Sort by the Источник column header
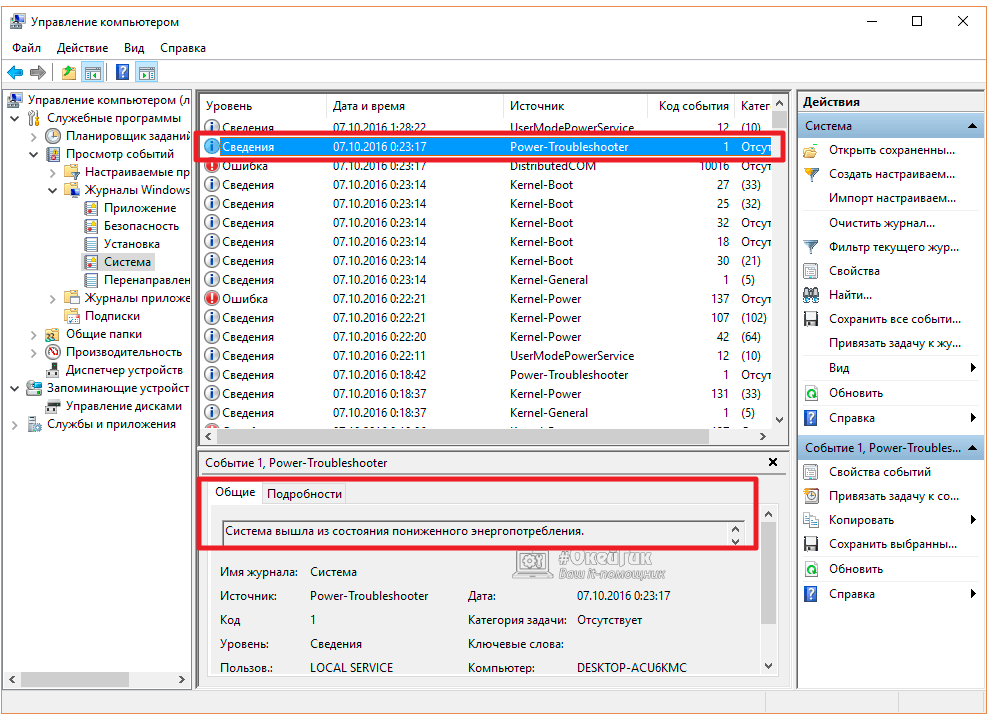990x721 pixels. click(x=537, y=106)
